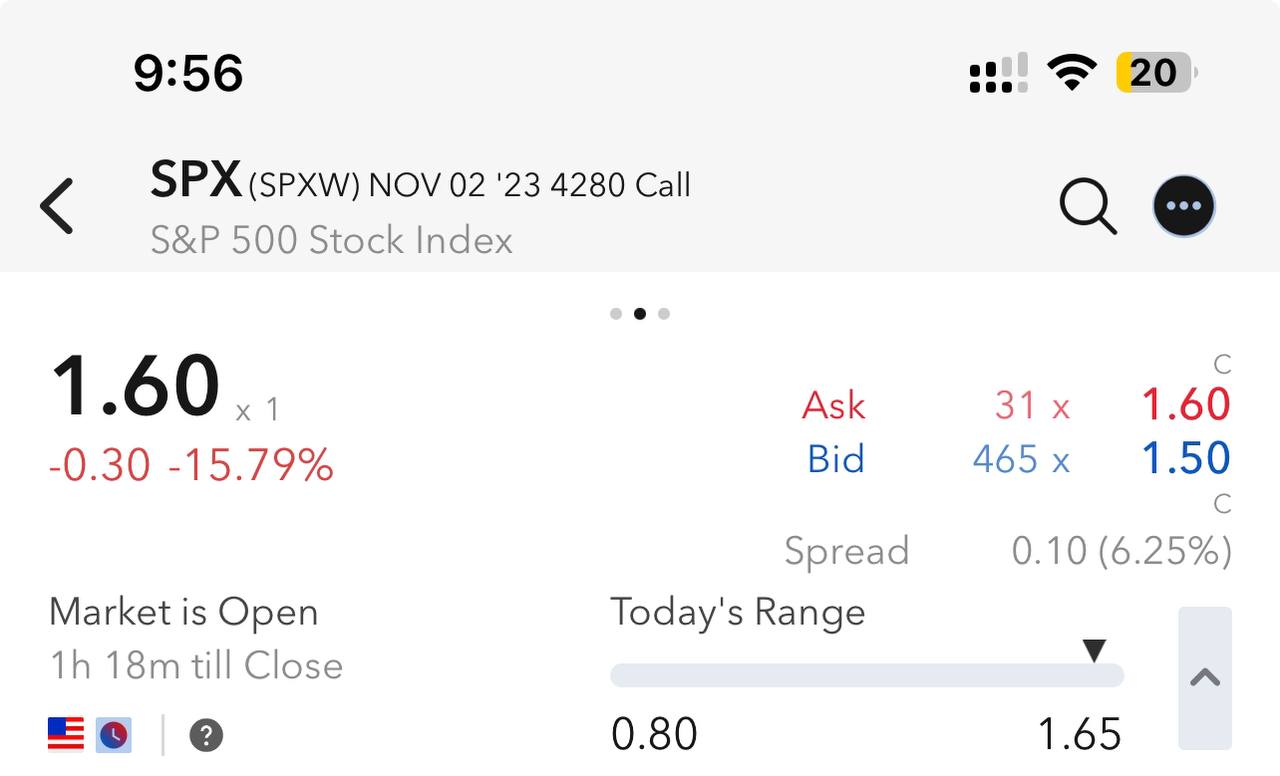1280x776 pixels.
Task: Tap the Today's Range bar
Action: pyautogui.click(x=866, y=676)
